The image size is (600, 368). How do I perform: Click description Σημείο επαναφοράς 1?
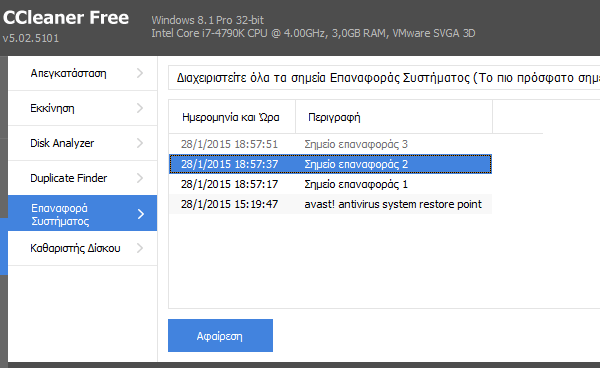pos(356,184)
